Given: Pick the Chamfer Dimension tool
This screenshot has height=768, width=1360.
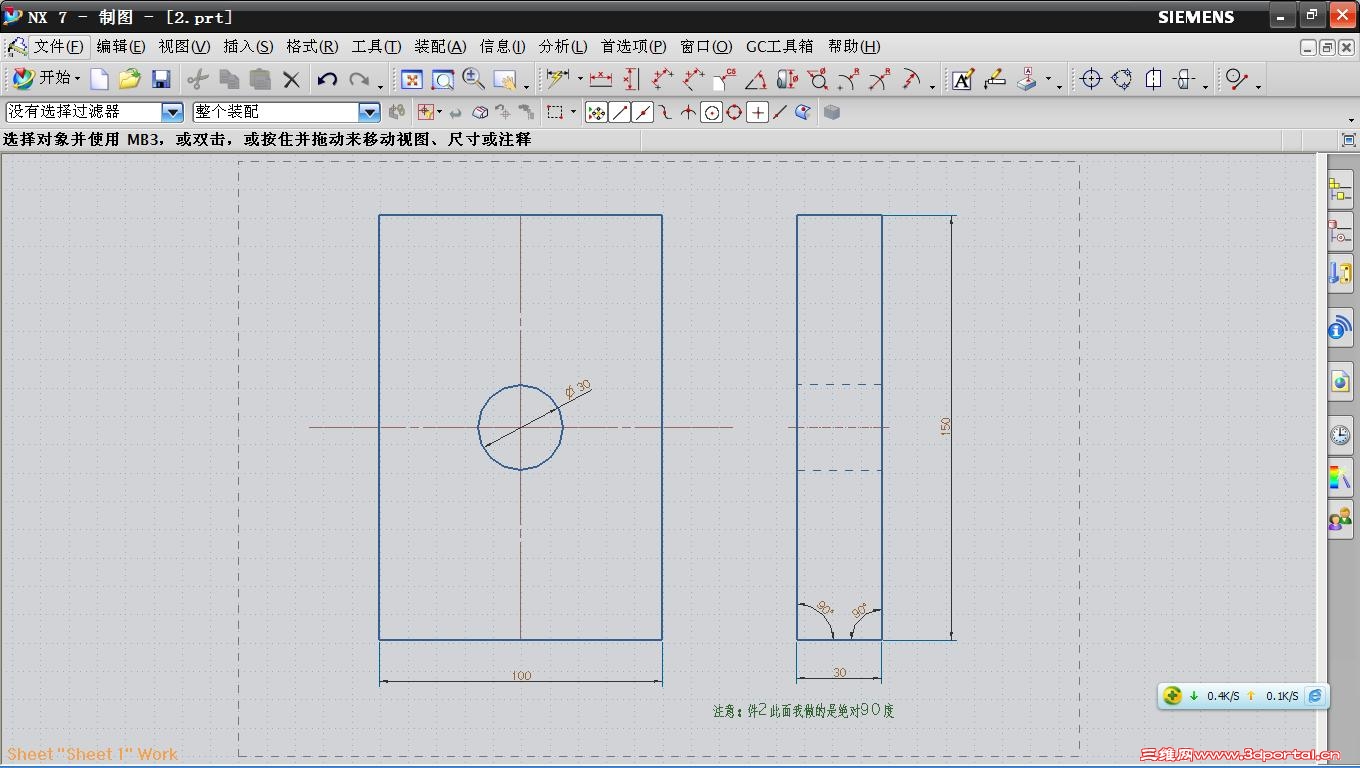Looking at the screenshot, I should [x=725, y=79].
